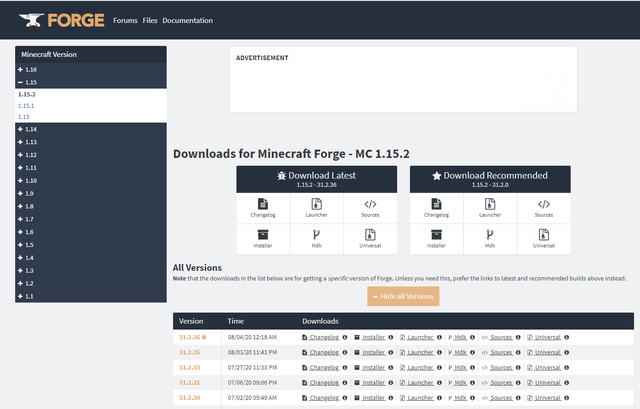Open Changelog under Download Recommended
The width and height of the screenshot is (640, 409).
coord(436,208)
